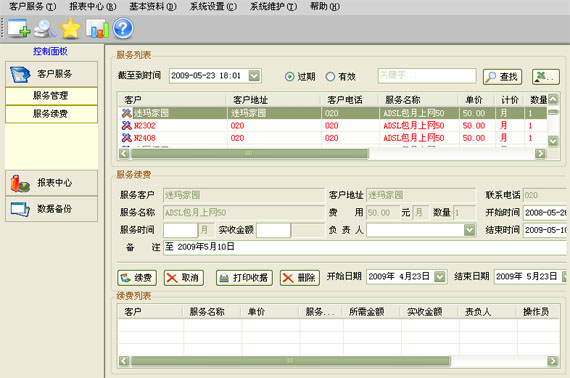The height and width of the screenshot is (378, 570).
Task: Select the 过期 radio button
Action: click(289, 77)
